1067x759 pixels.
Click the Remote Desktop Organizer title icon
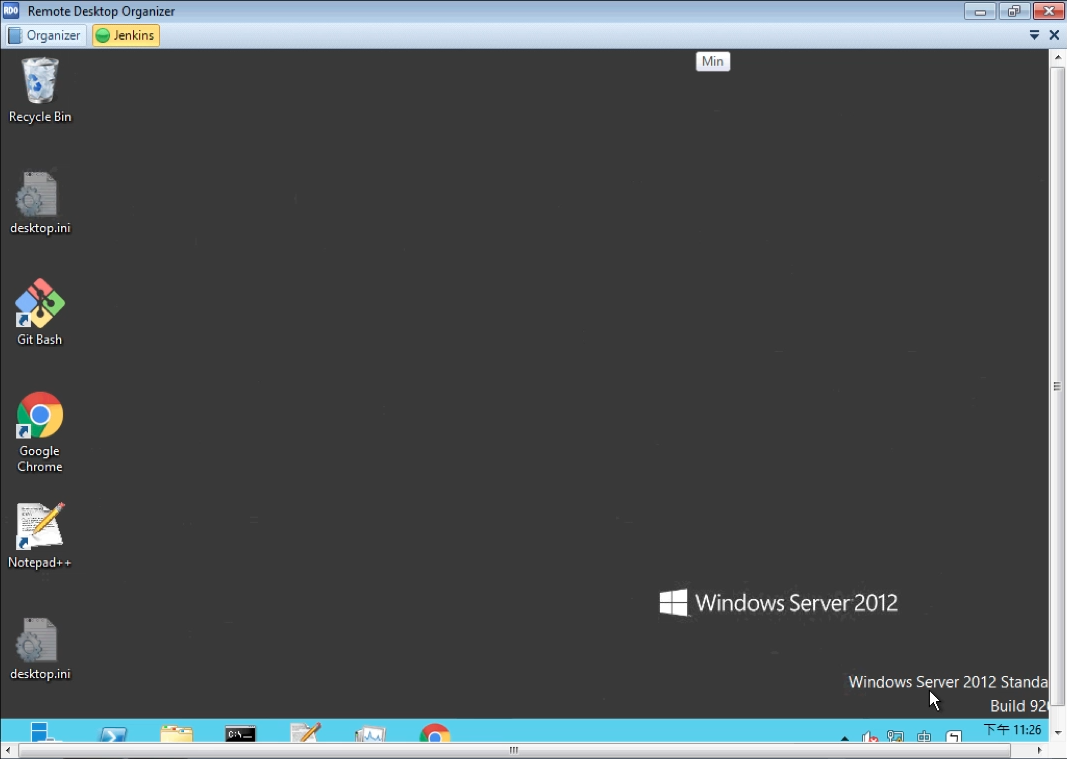point(11,11)
